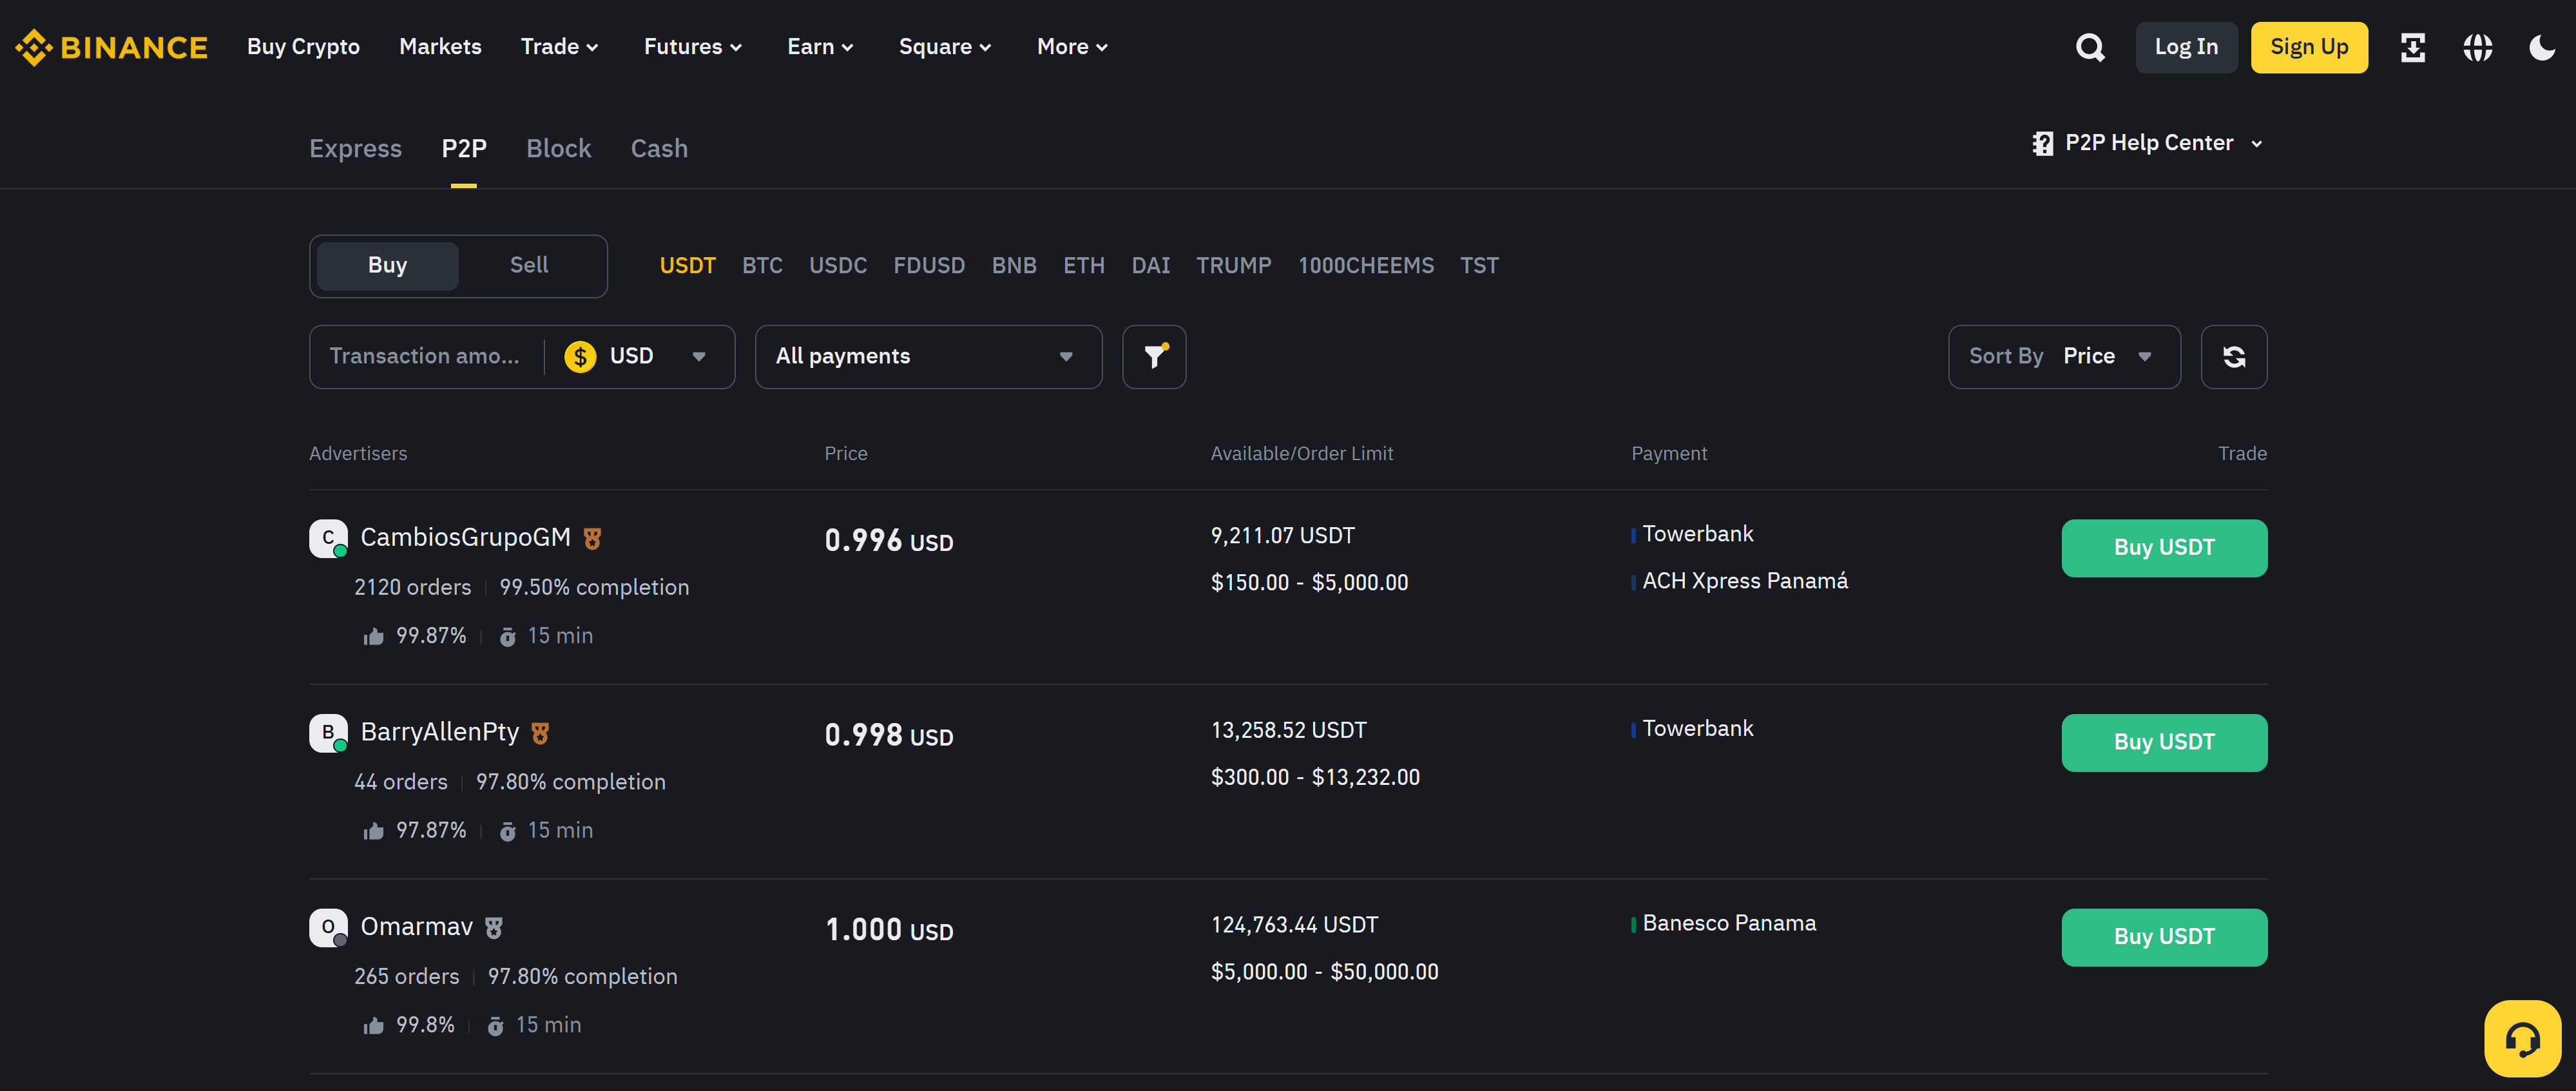
Task: Click the Binance logo
Action: [111, 47]
